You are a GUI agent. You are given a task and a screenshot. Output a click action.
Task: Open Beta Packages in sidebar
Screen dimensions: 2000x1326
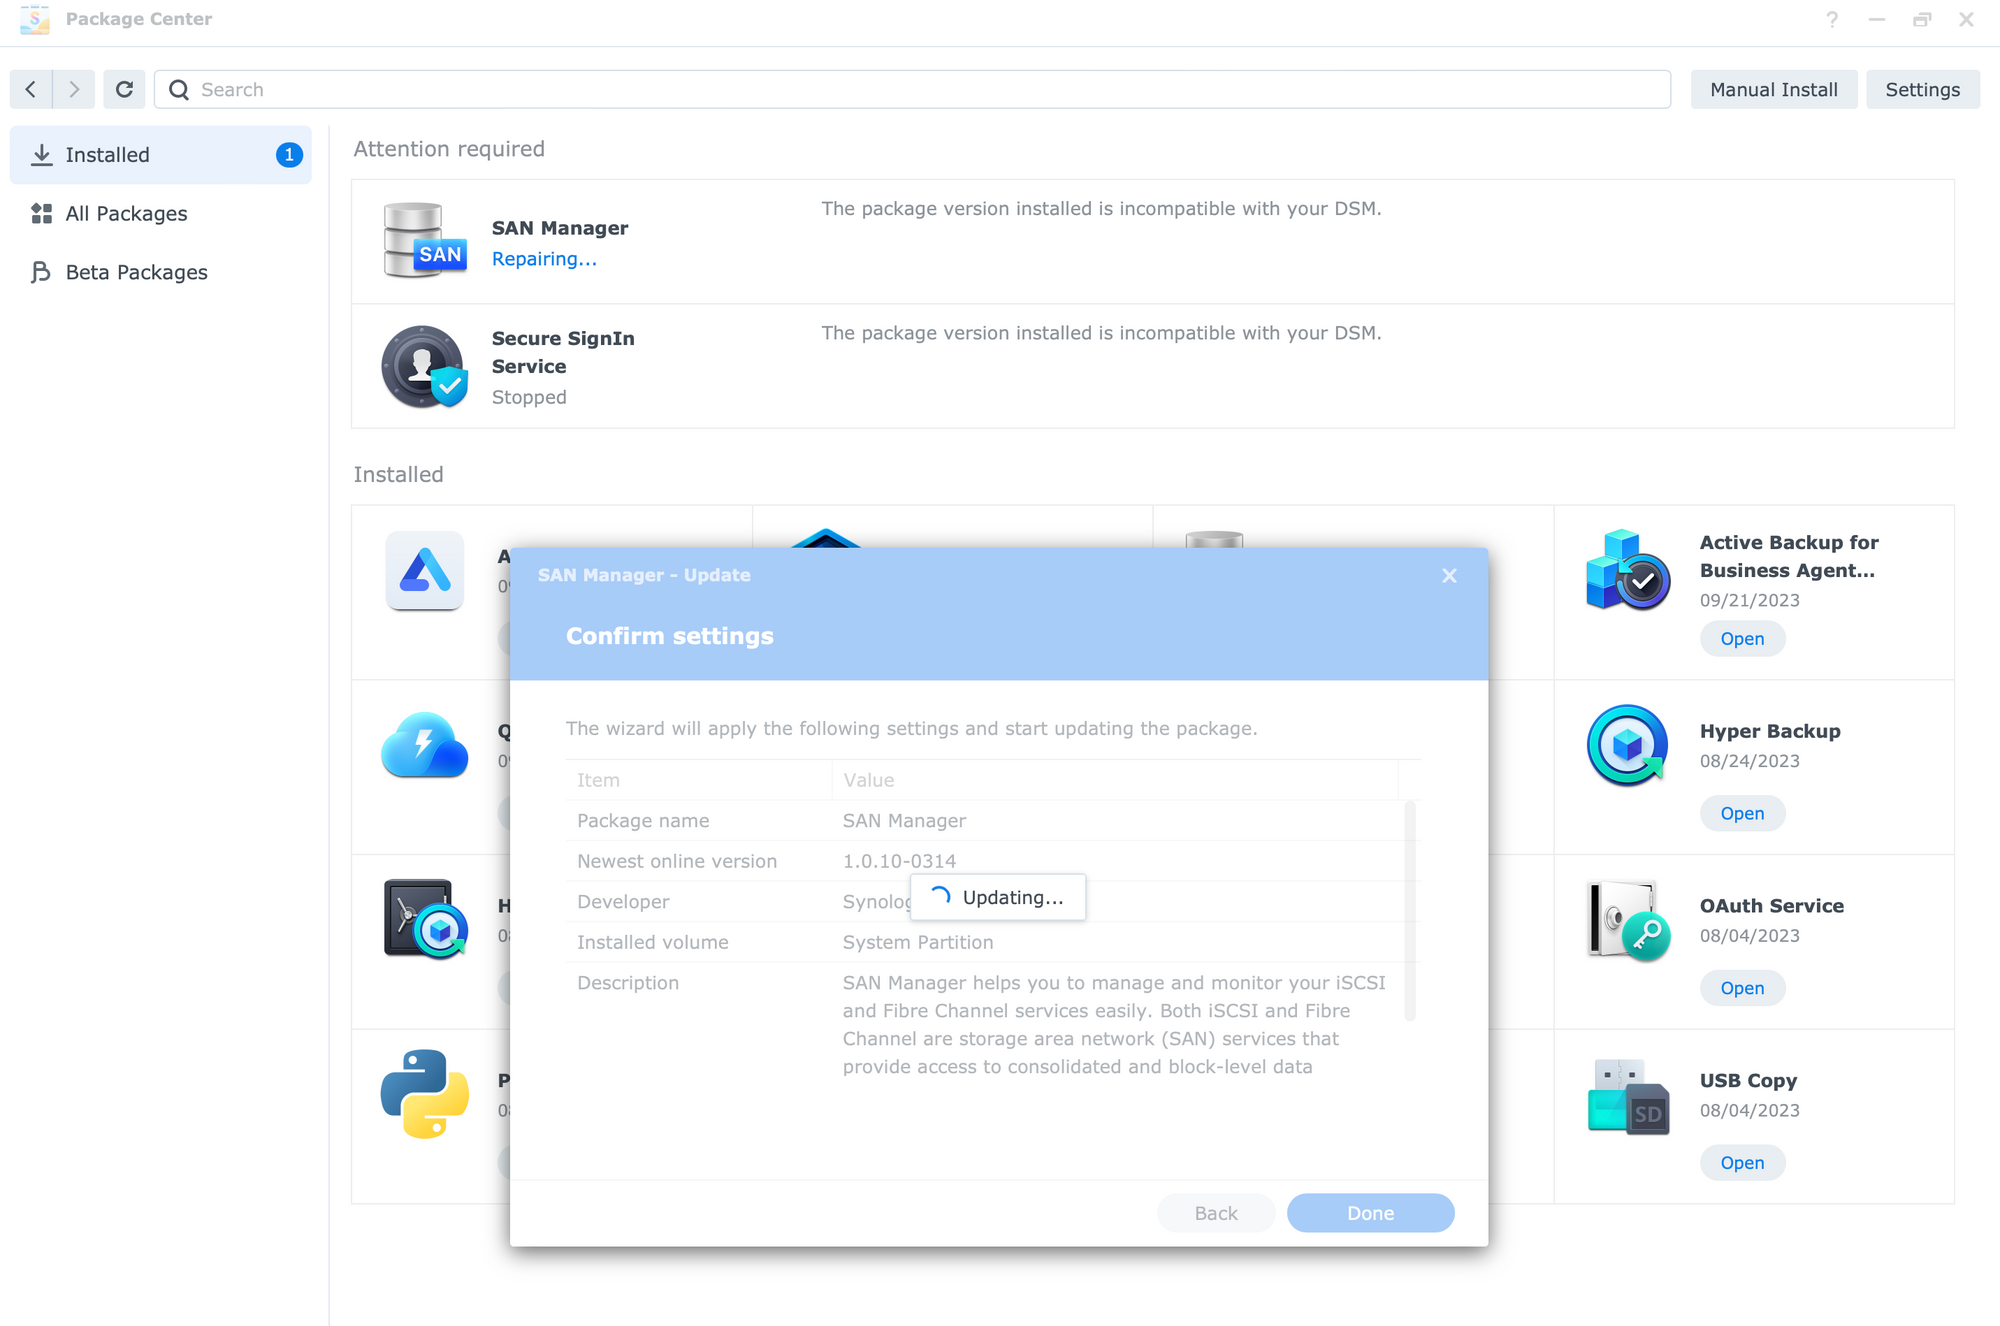point(161,272)
